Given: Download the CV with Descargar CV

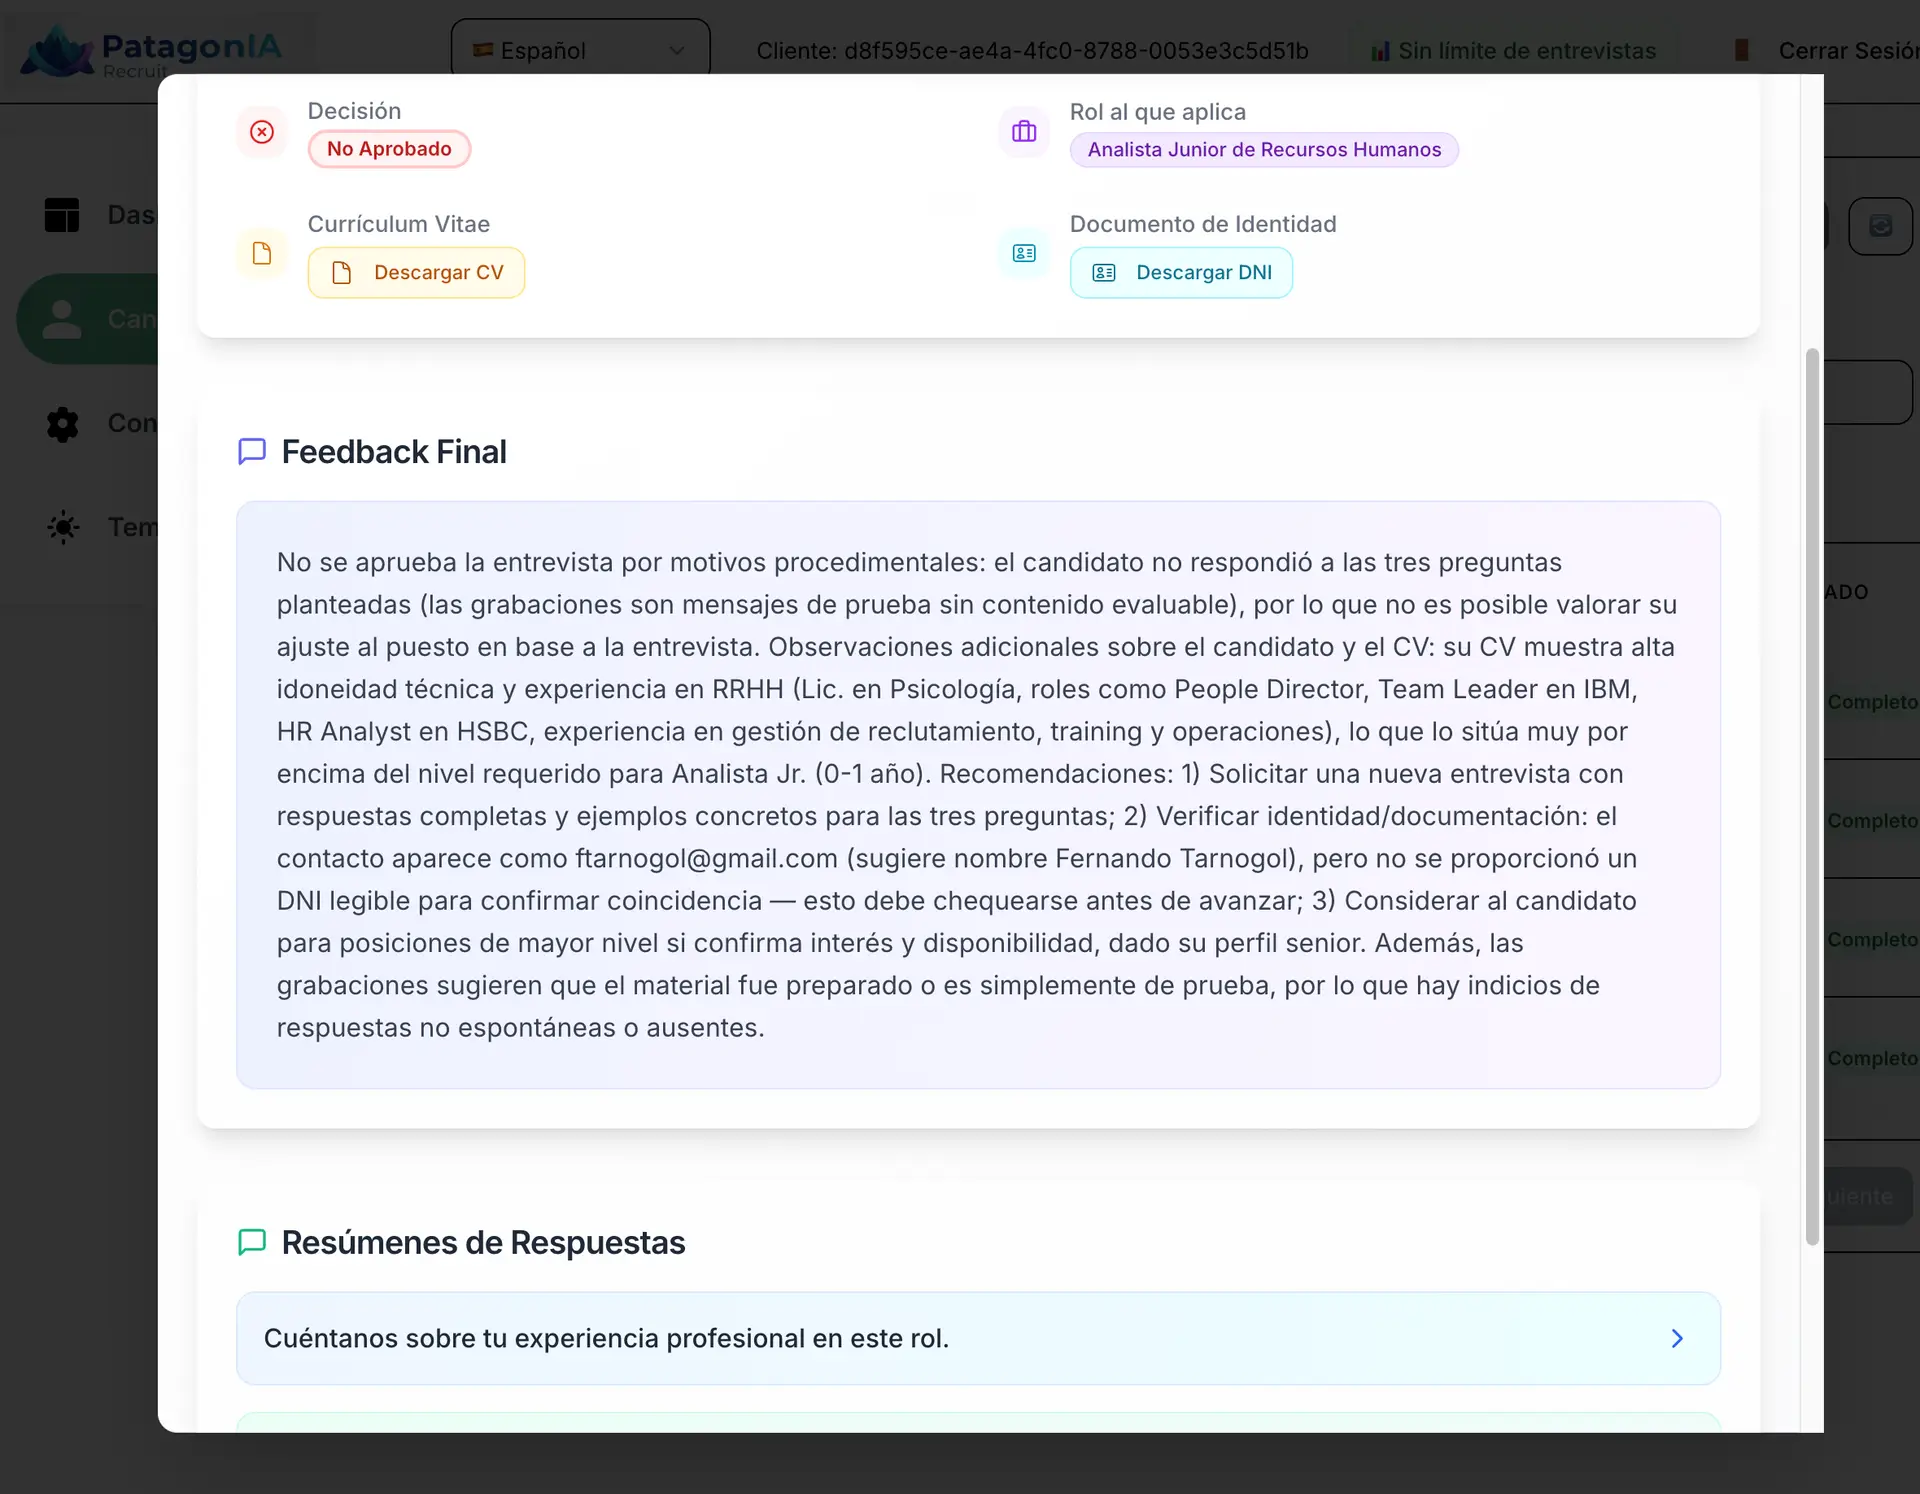Looking at the screenshot, I should [x=416, y=273].
